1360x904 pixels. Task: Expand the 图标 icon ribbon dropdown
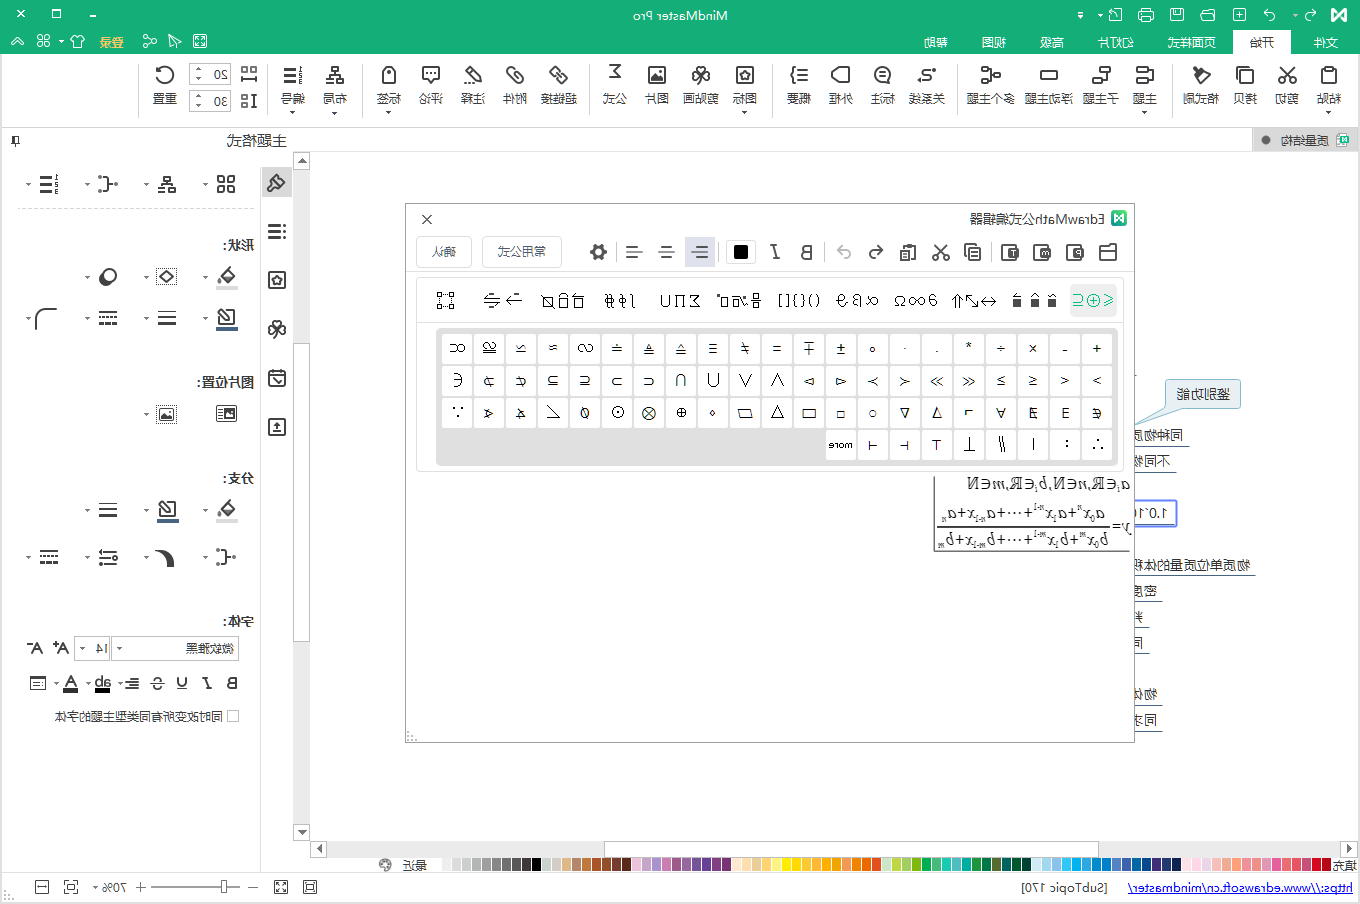[x=744, y=112]
